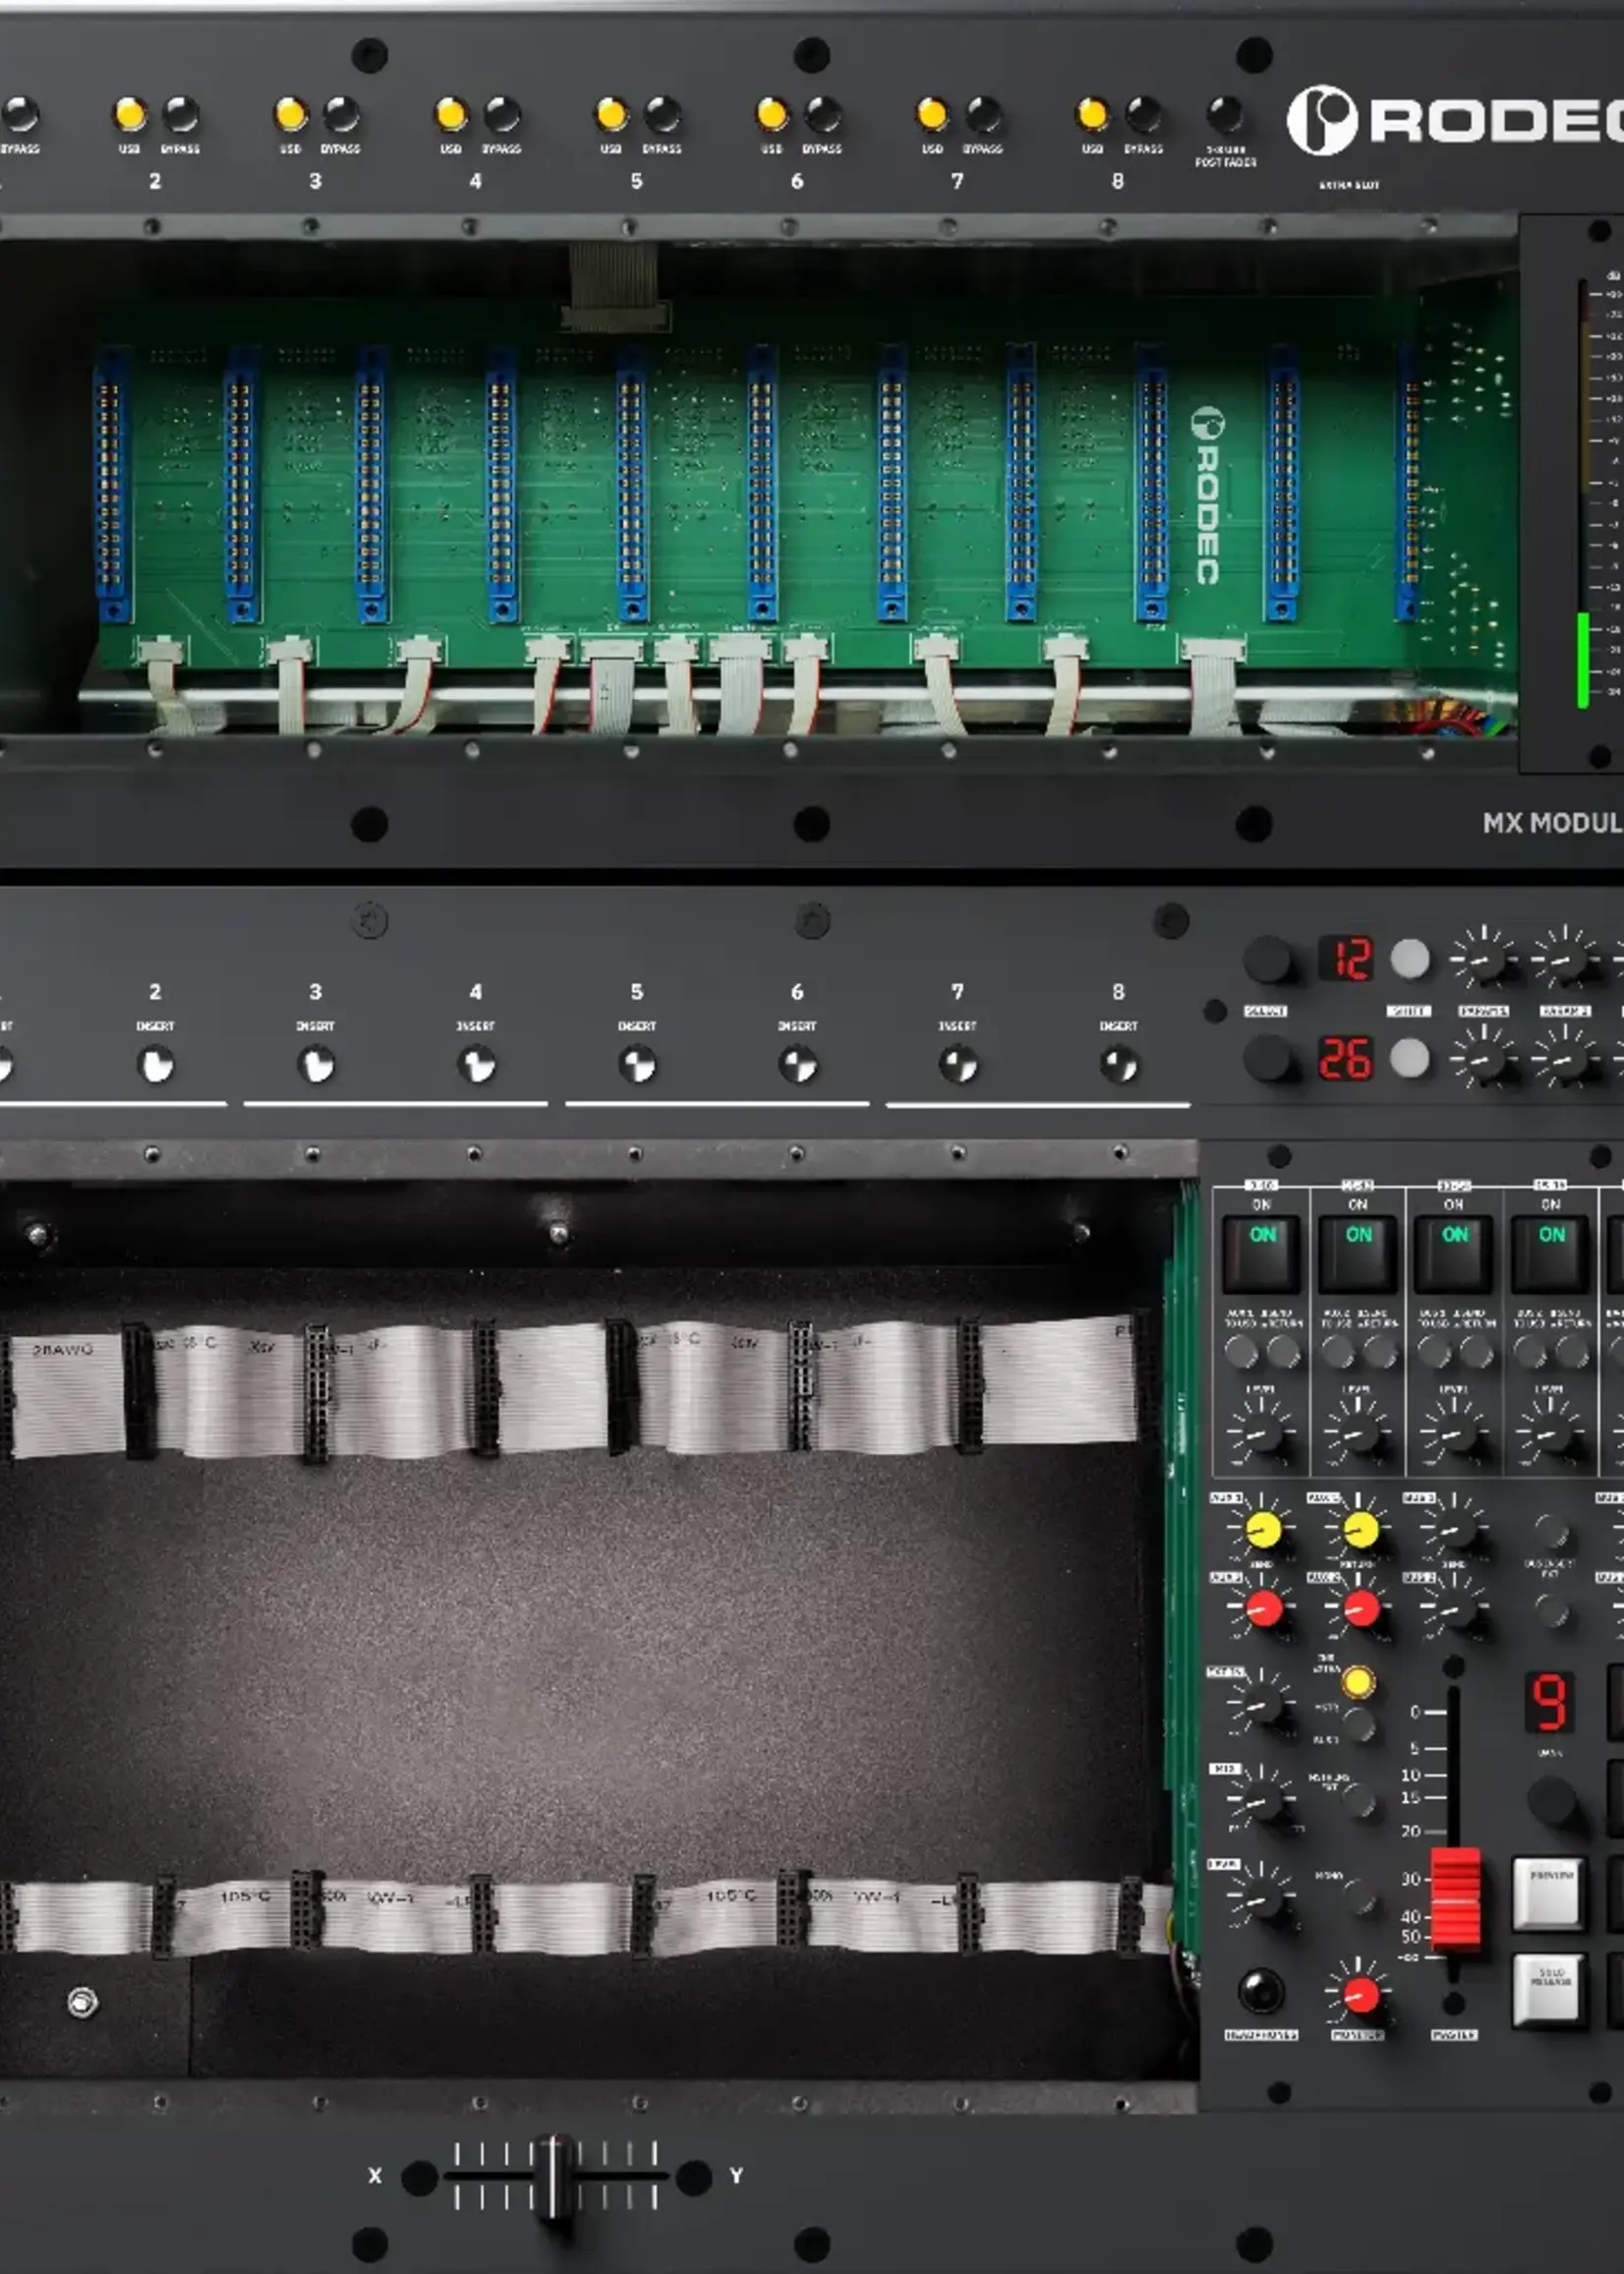Viewport: 1624px width, 2274px height.
Task: Push the yellow USB button on channel 7
Action: tap(932, 114)
